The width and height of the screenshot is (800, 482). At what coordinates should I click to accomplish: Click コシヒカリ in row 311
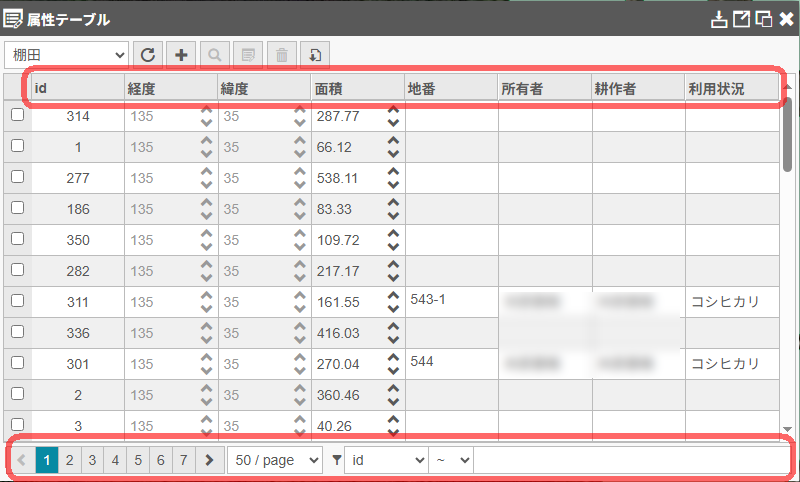pos(725,301)
